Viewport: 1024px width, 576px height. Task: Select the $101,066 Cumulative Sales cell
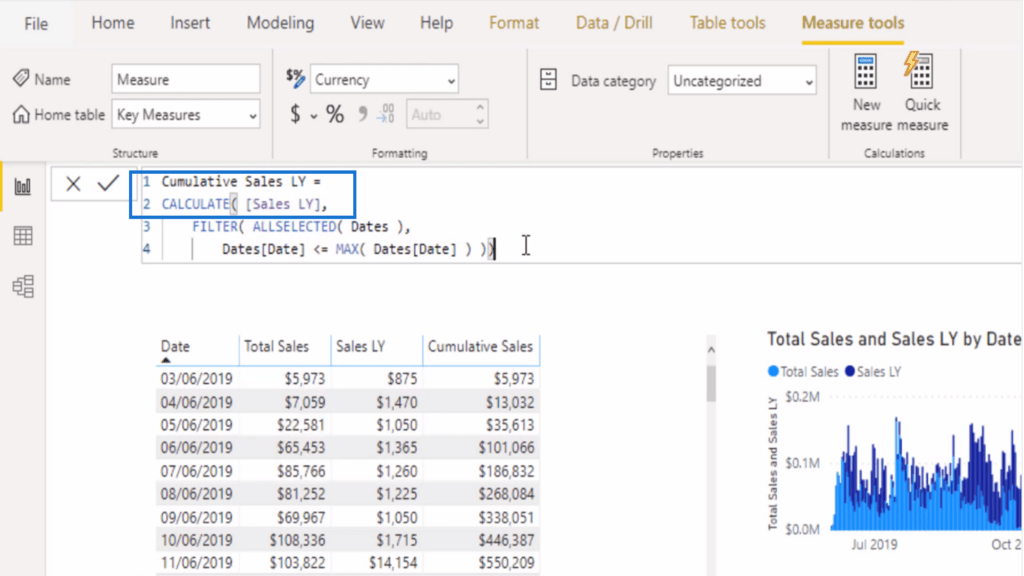tap(506, 447)
